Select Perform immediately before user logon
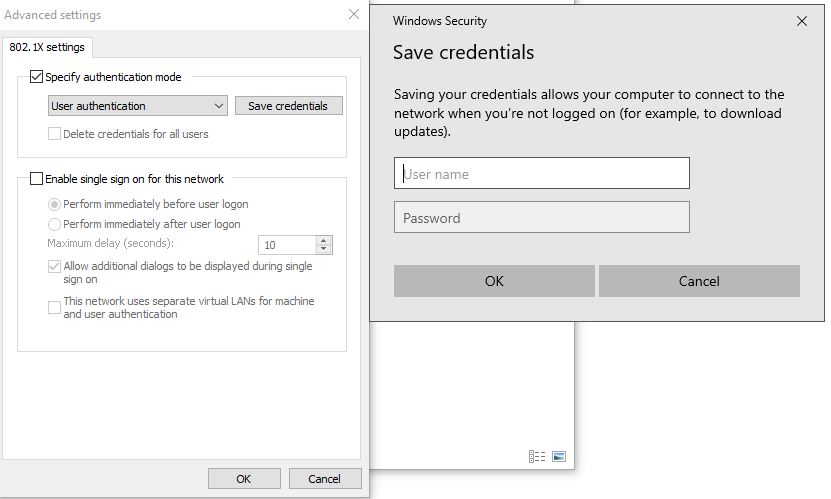Screen dimensions: 831x499 click(54, 204)
